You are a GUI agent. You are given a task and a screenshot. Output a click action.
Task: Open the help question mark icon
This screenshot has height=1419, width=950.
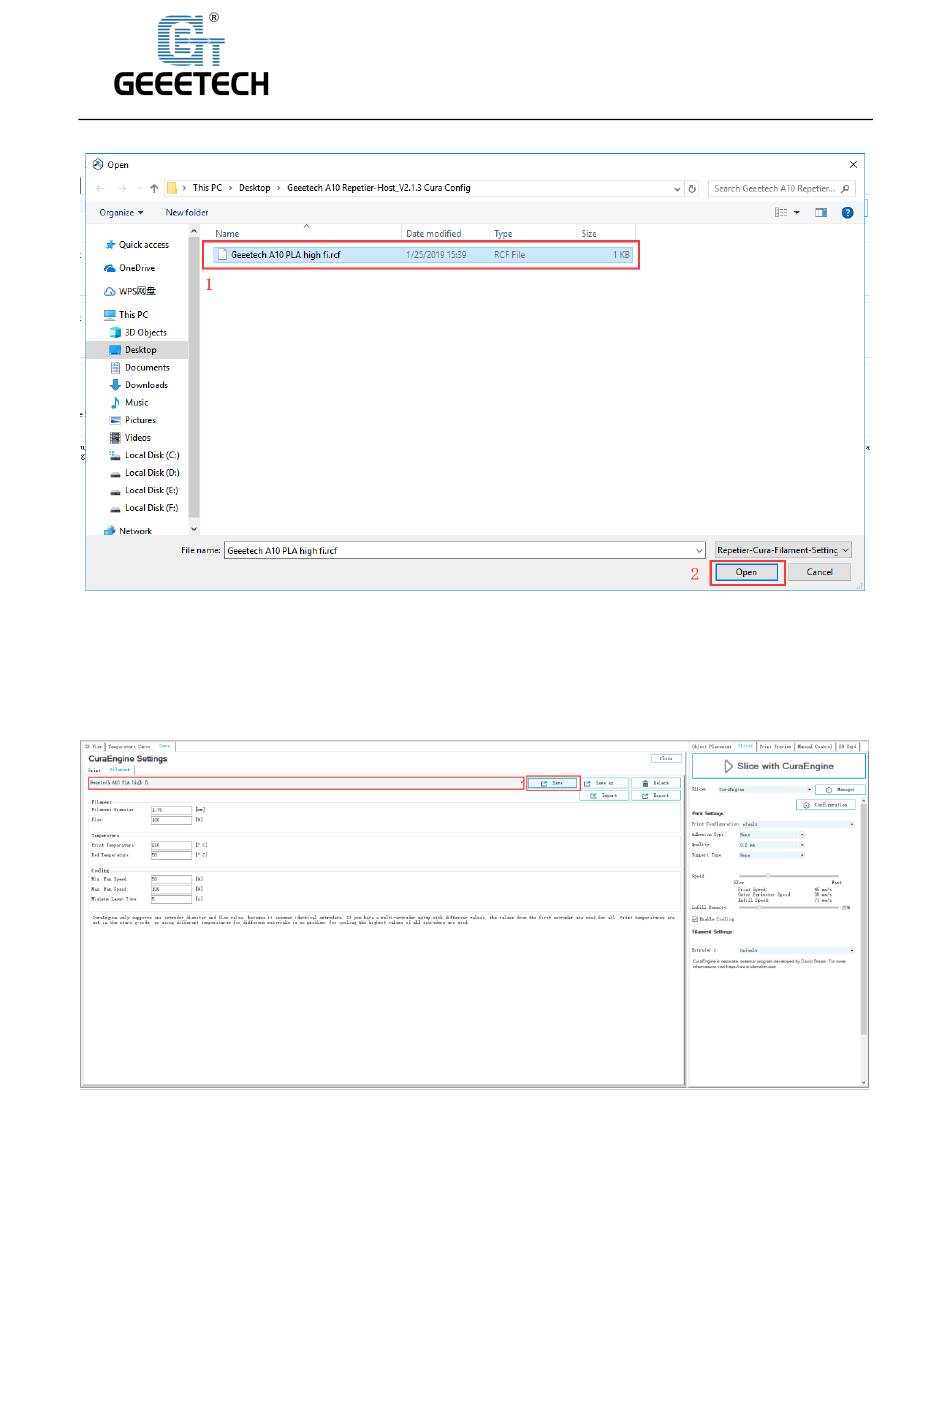(x=848, y=212)
